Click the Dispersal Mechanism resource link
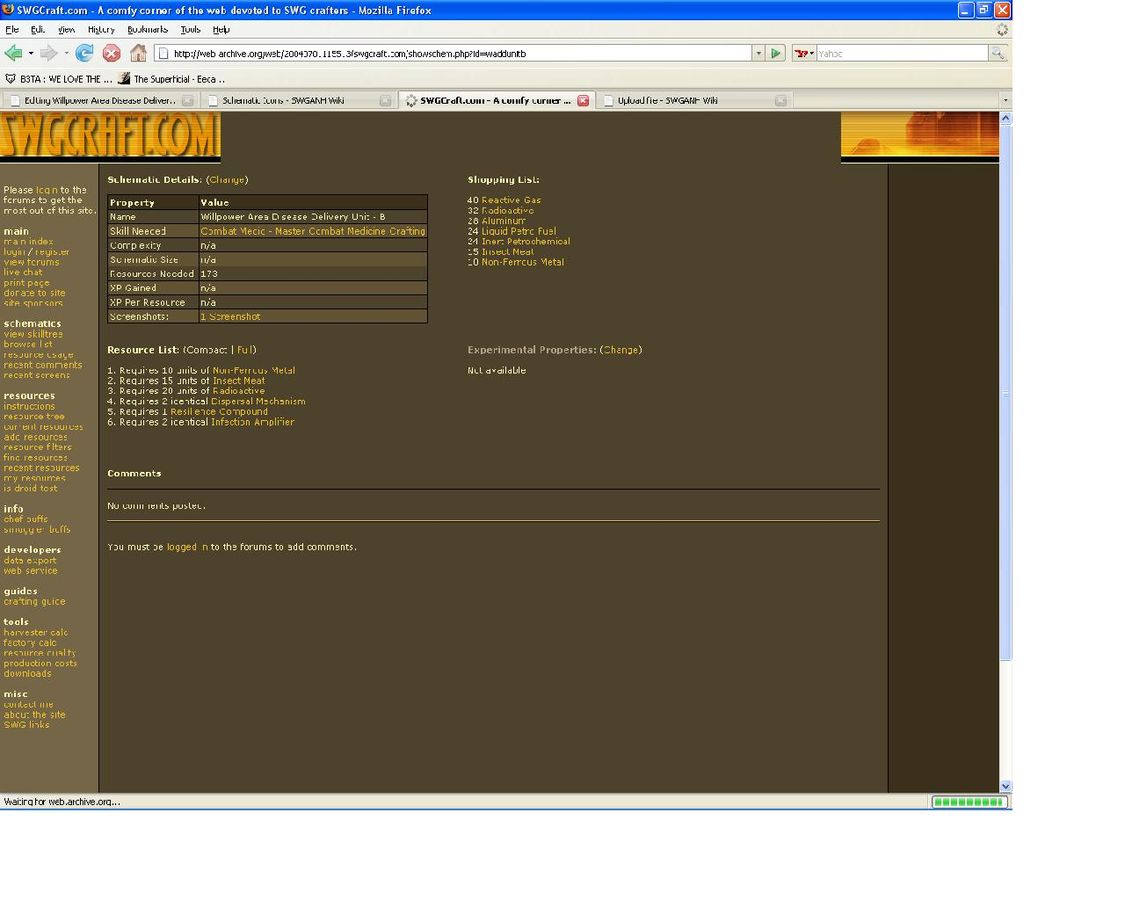Viewport: 1125px width, 900px height. coord(258,401)
